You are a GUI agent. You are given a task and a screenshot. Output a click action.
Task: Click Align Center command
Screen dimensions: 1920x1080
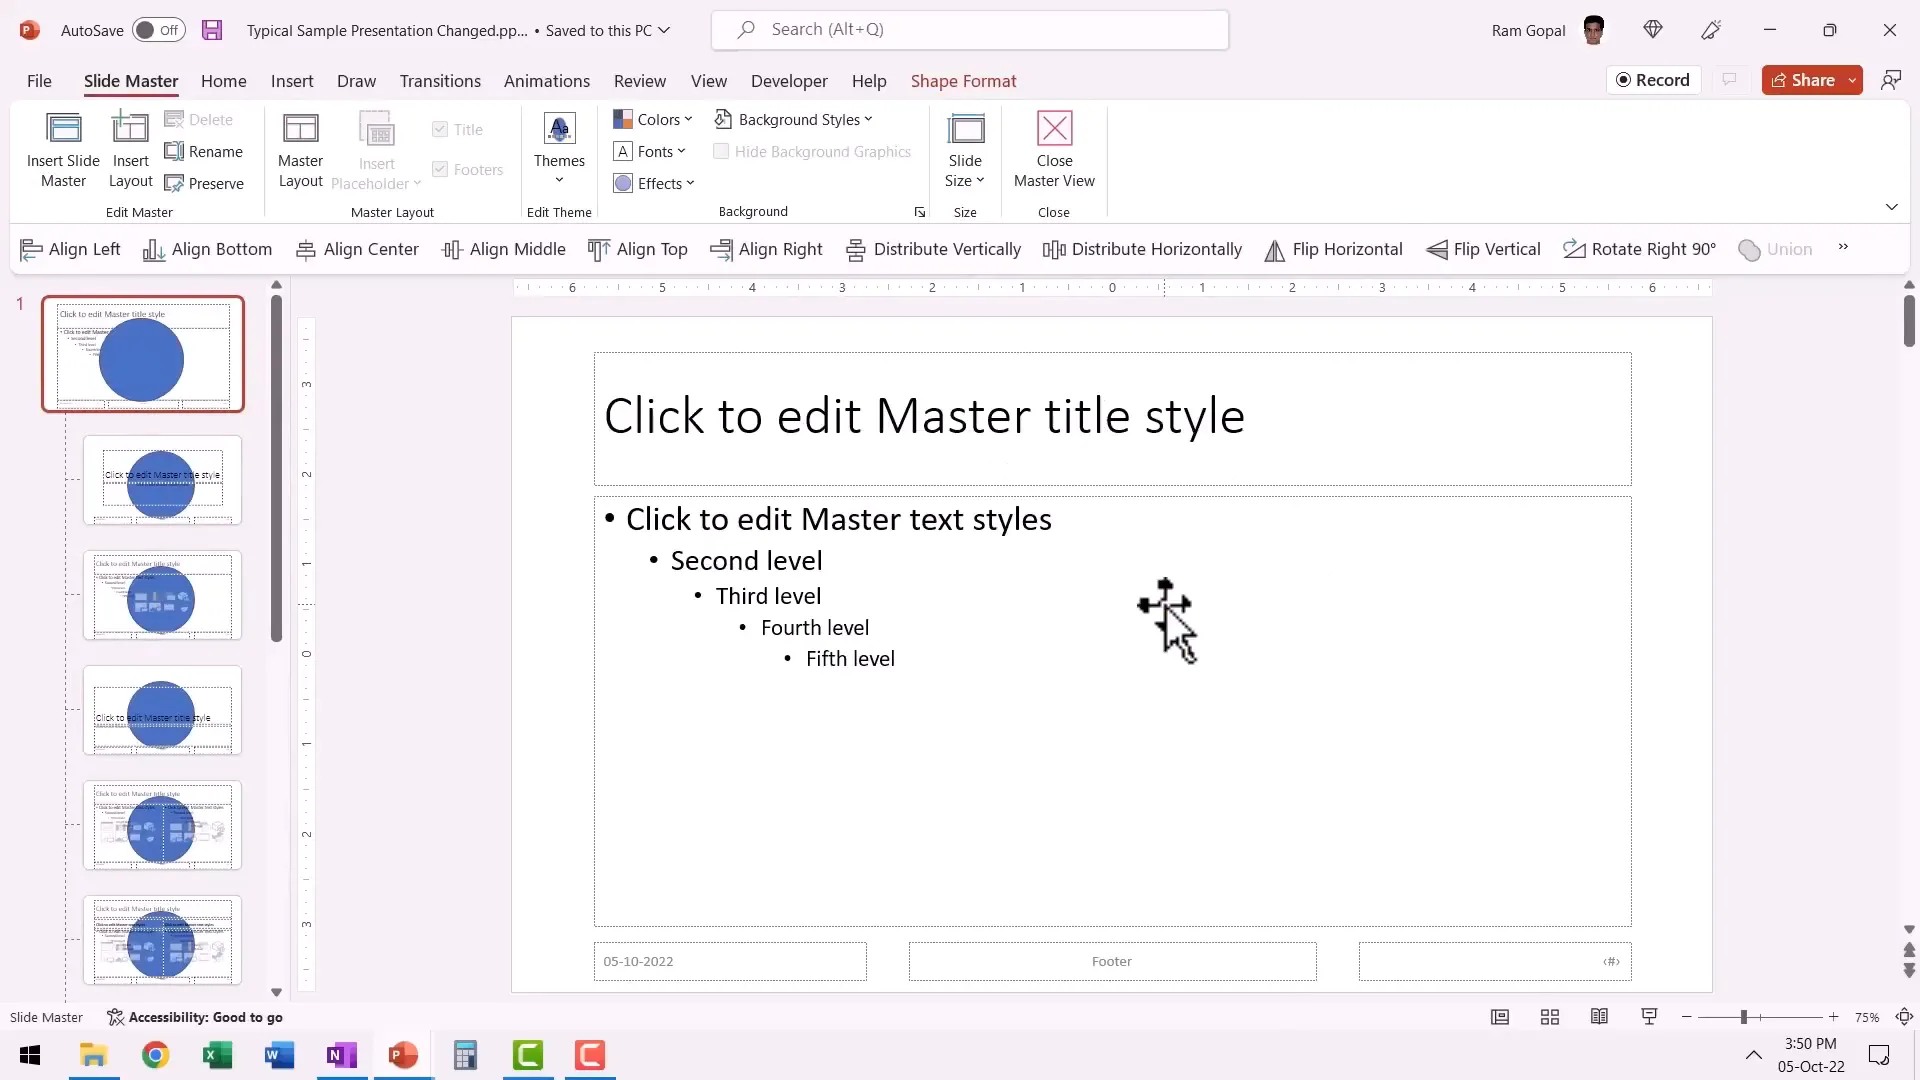(357, 249)
